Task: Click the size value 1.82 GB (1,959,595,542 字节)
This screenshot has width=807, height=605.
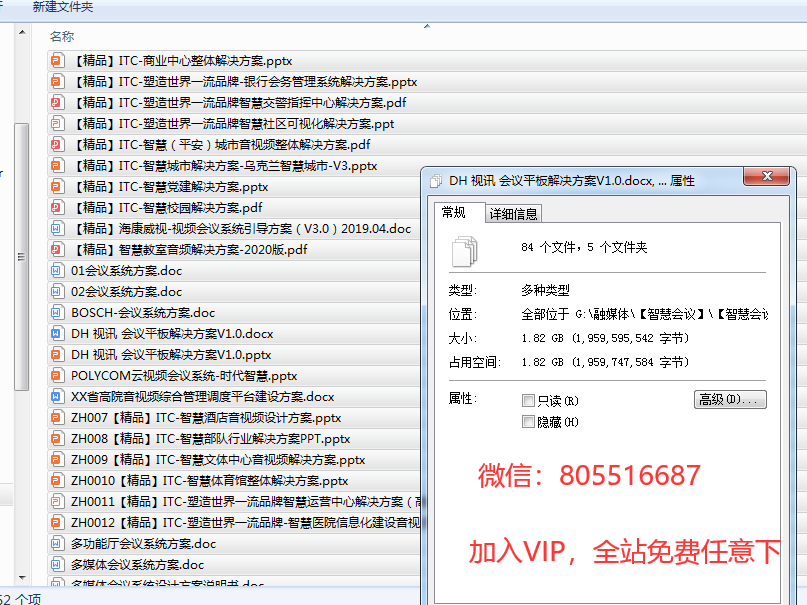Action: pyautogui.click(x=605, y=338)
